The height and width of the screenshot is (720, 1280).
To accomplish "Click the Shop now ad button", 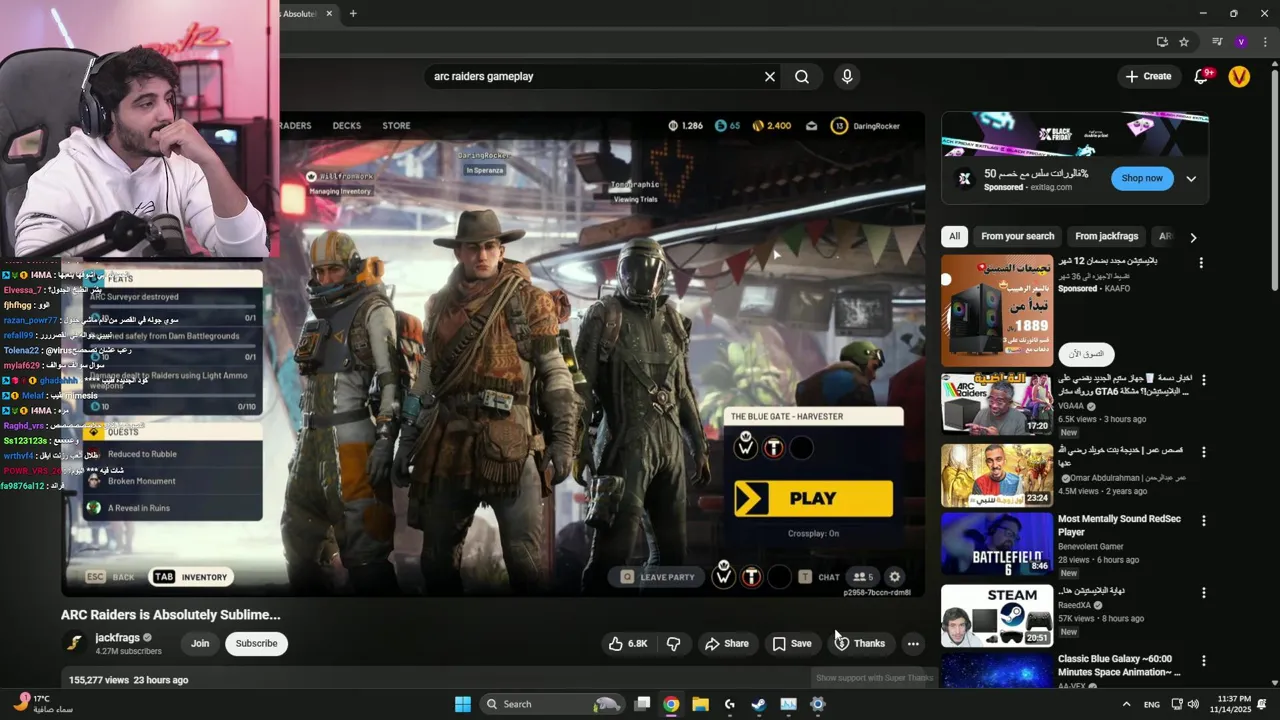I will tap(1141, 178).
